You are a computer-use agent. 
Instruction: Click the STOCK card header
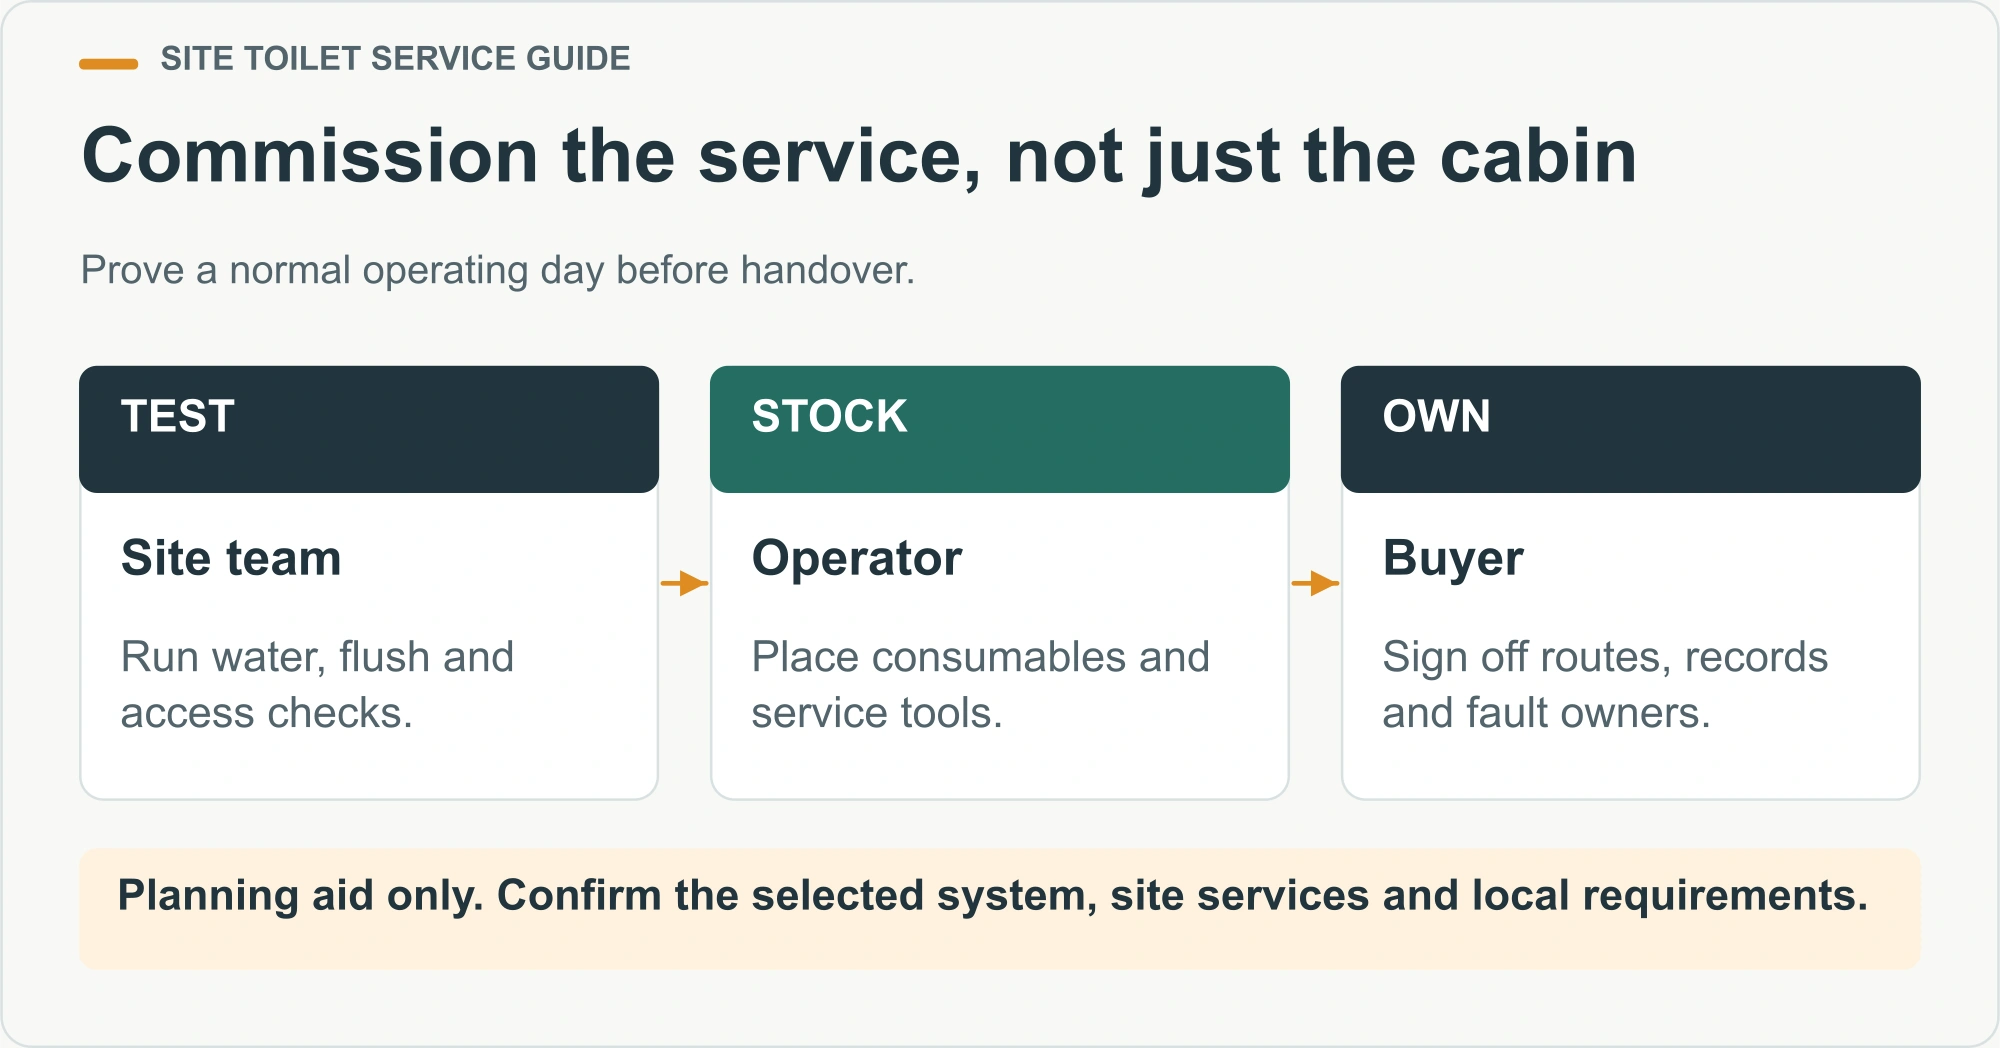[x=1000, y=429]
